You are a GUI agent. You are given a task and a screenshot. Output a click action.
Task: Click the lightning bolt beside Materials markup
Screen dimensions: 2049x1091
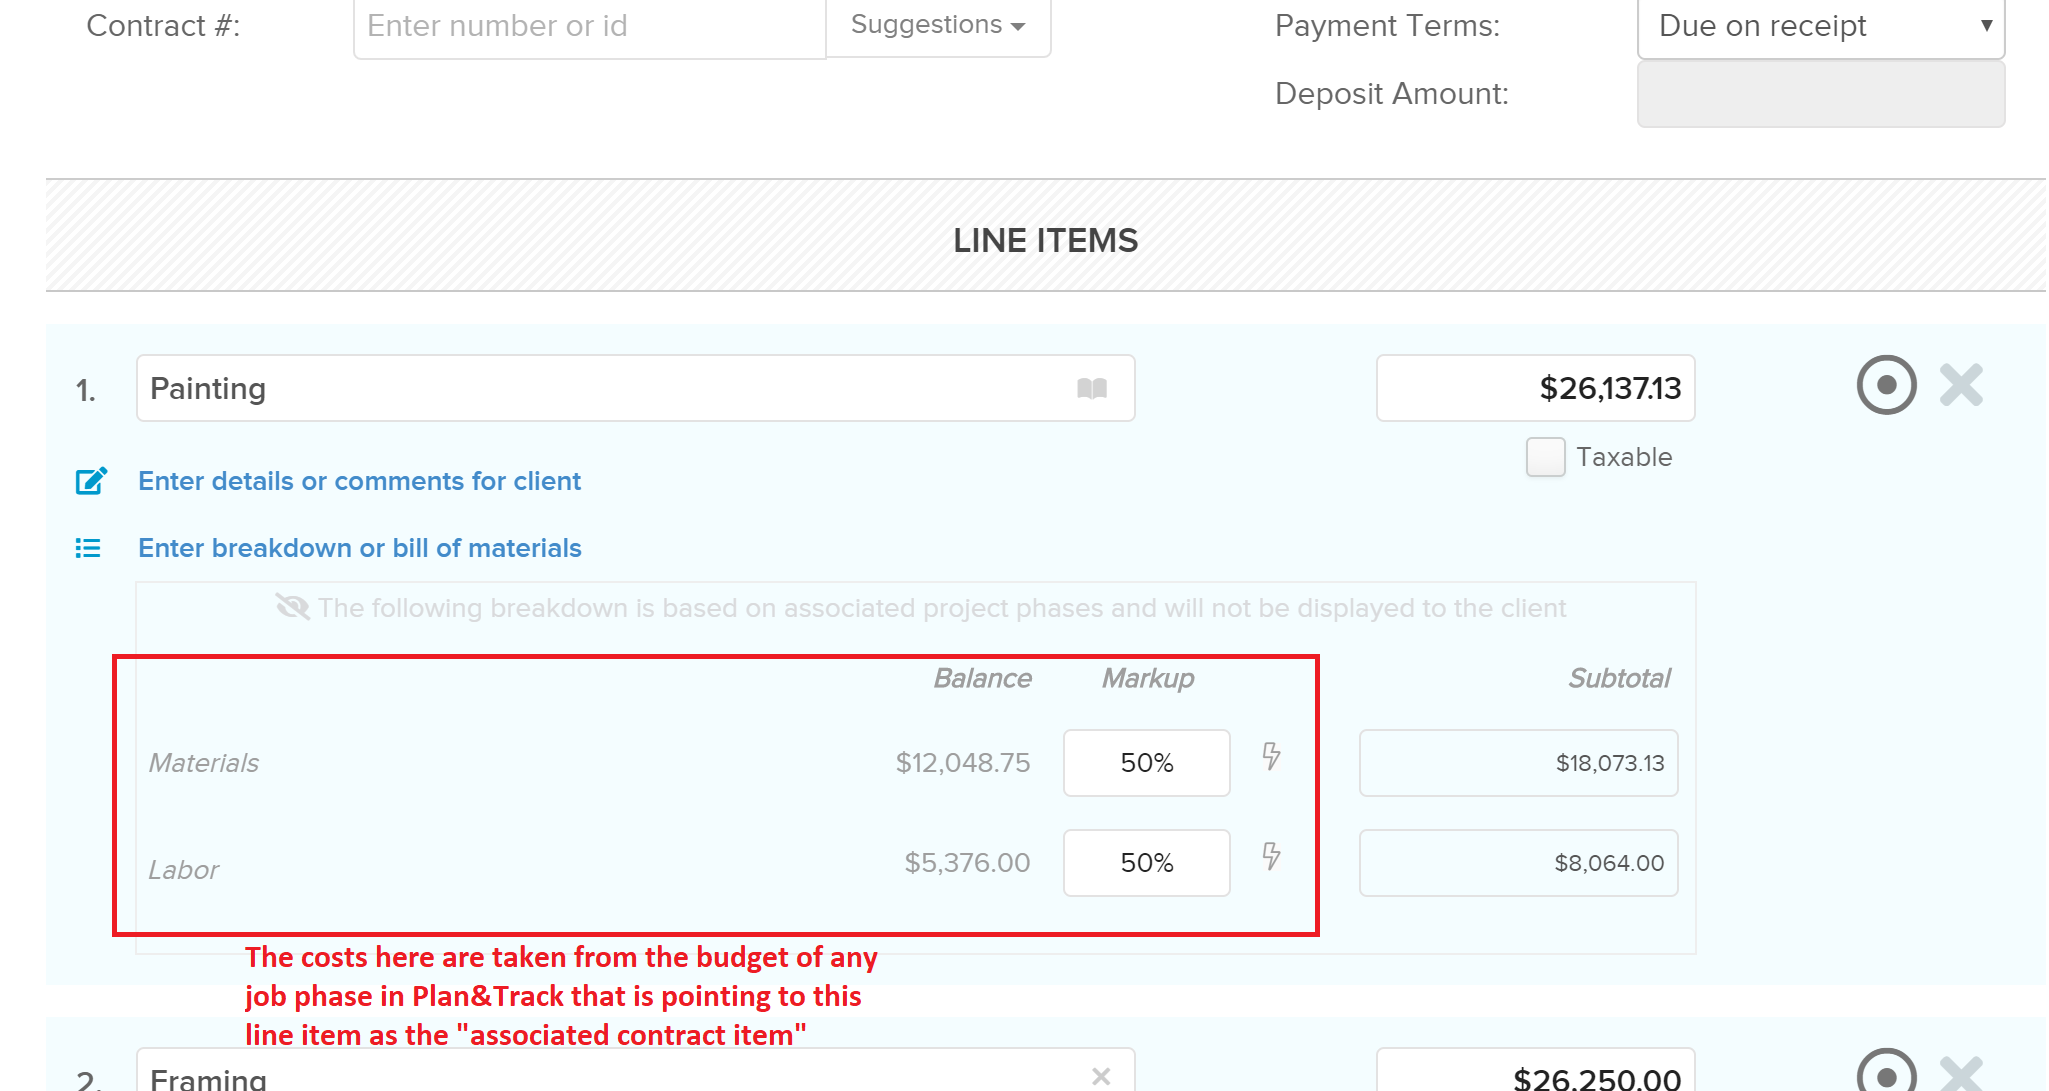(x=1271, y=756)
